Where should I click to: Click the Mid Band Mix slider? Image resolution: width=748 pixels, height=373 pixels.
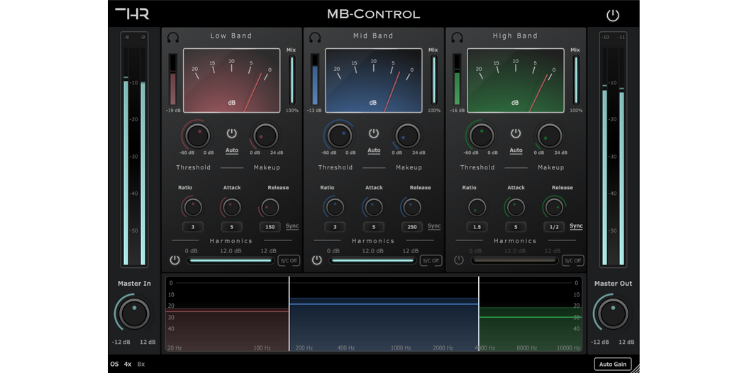(x=434, y=80)
